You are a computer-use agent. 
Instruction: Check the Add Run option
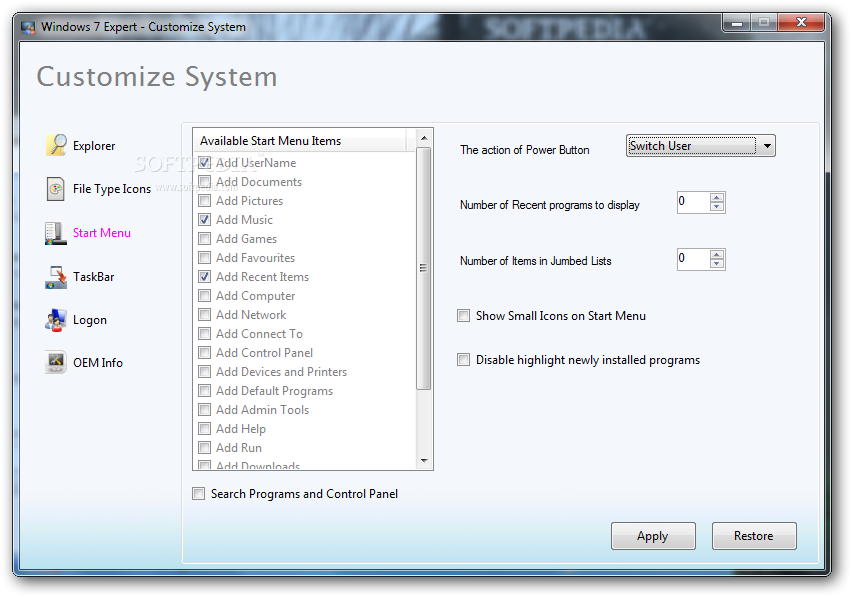204,448
